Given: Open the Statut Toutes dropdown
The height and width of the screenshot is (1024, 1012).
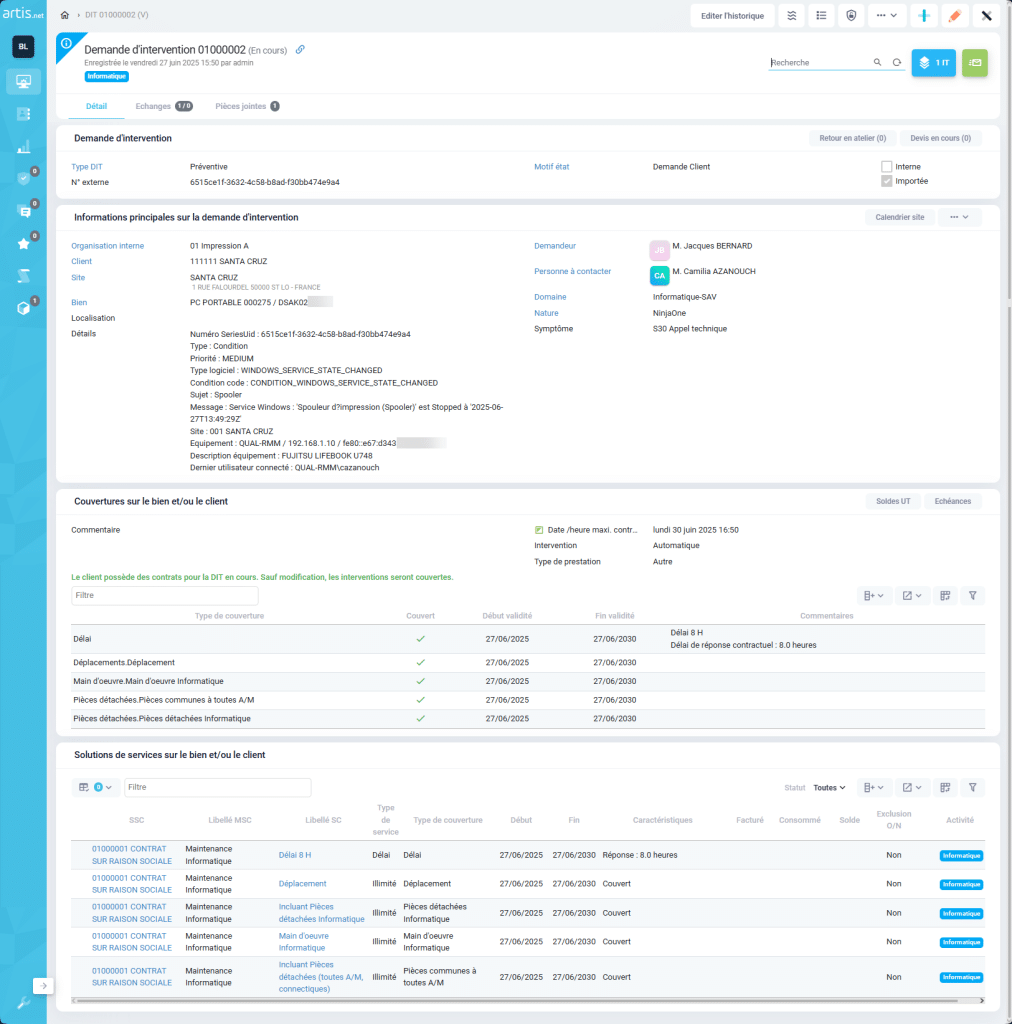Looking at the screenshot, I should point(829,788).
